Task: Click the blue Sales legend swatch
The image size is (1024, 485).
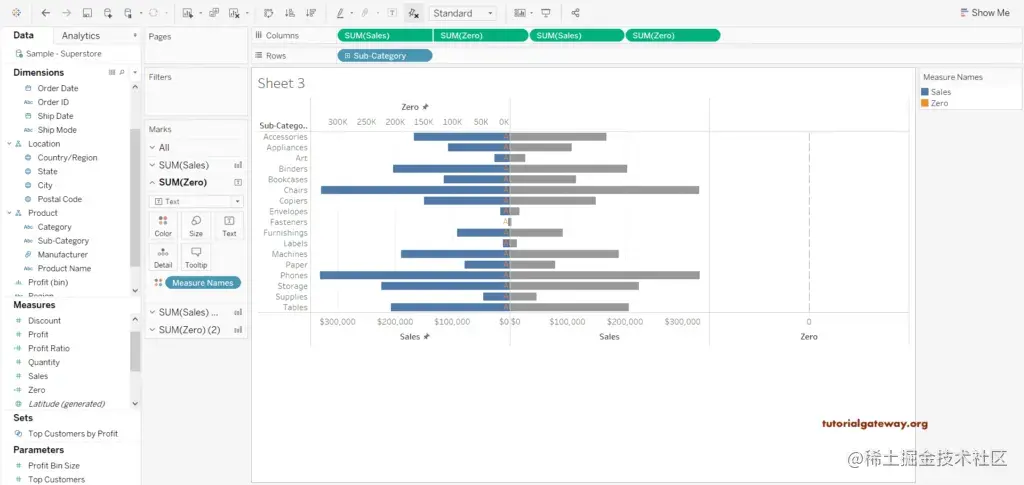Action: (x=925, y=92)
